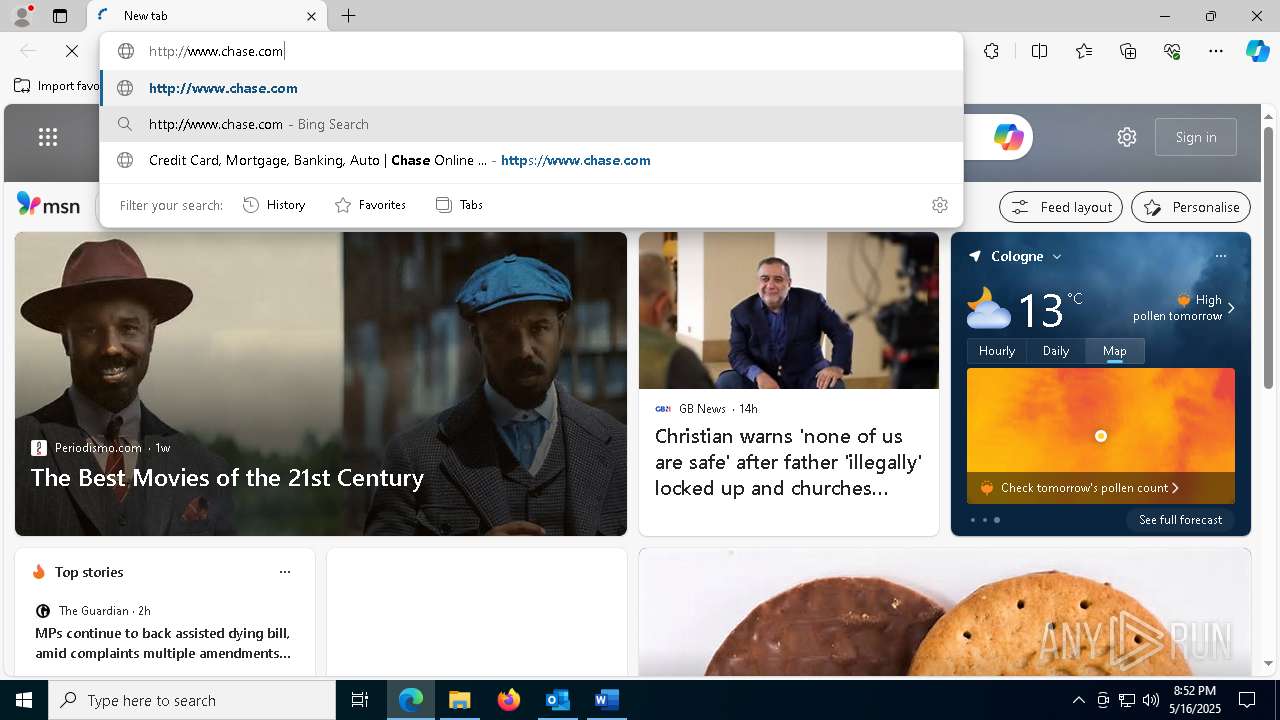The image size is (1280, 720).
Task: Click See full forecast button
Action: coord(1180,520)
